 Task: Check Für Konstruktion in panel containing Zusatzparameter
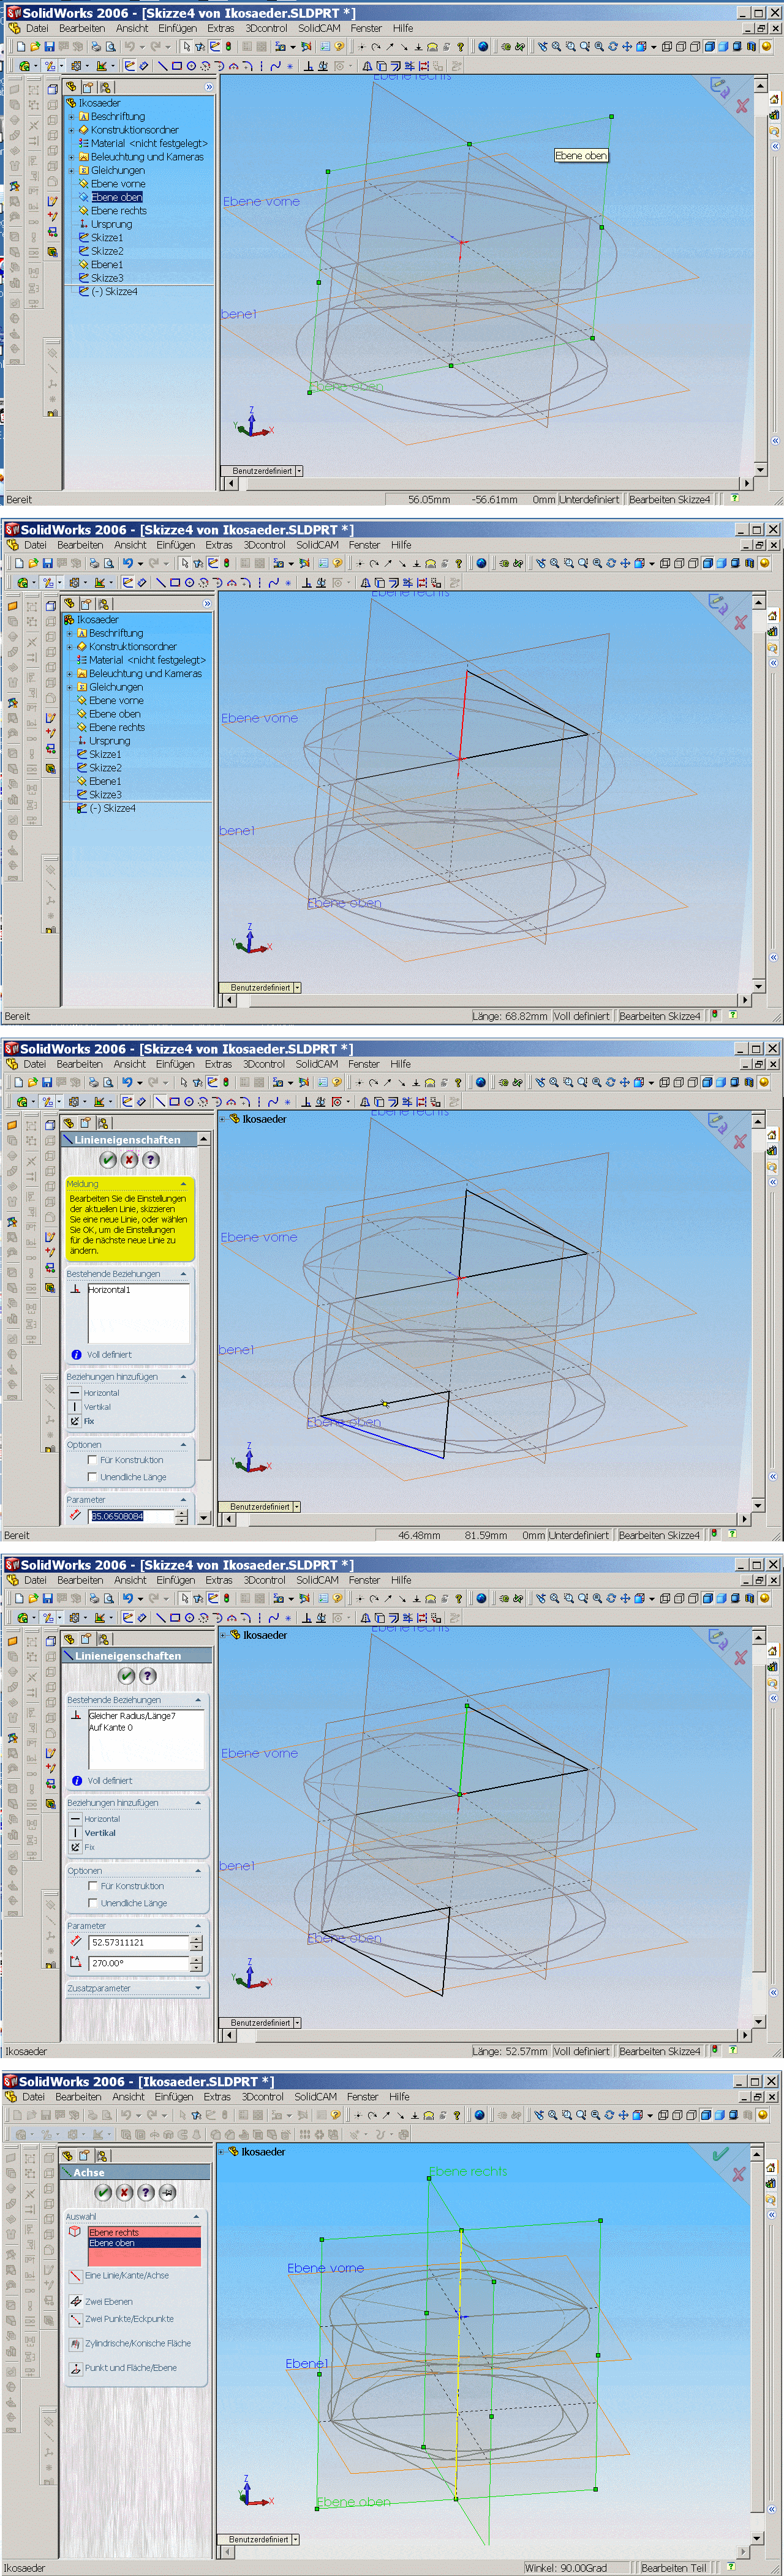92,1886
